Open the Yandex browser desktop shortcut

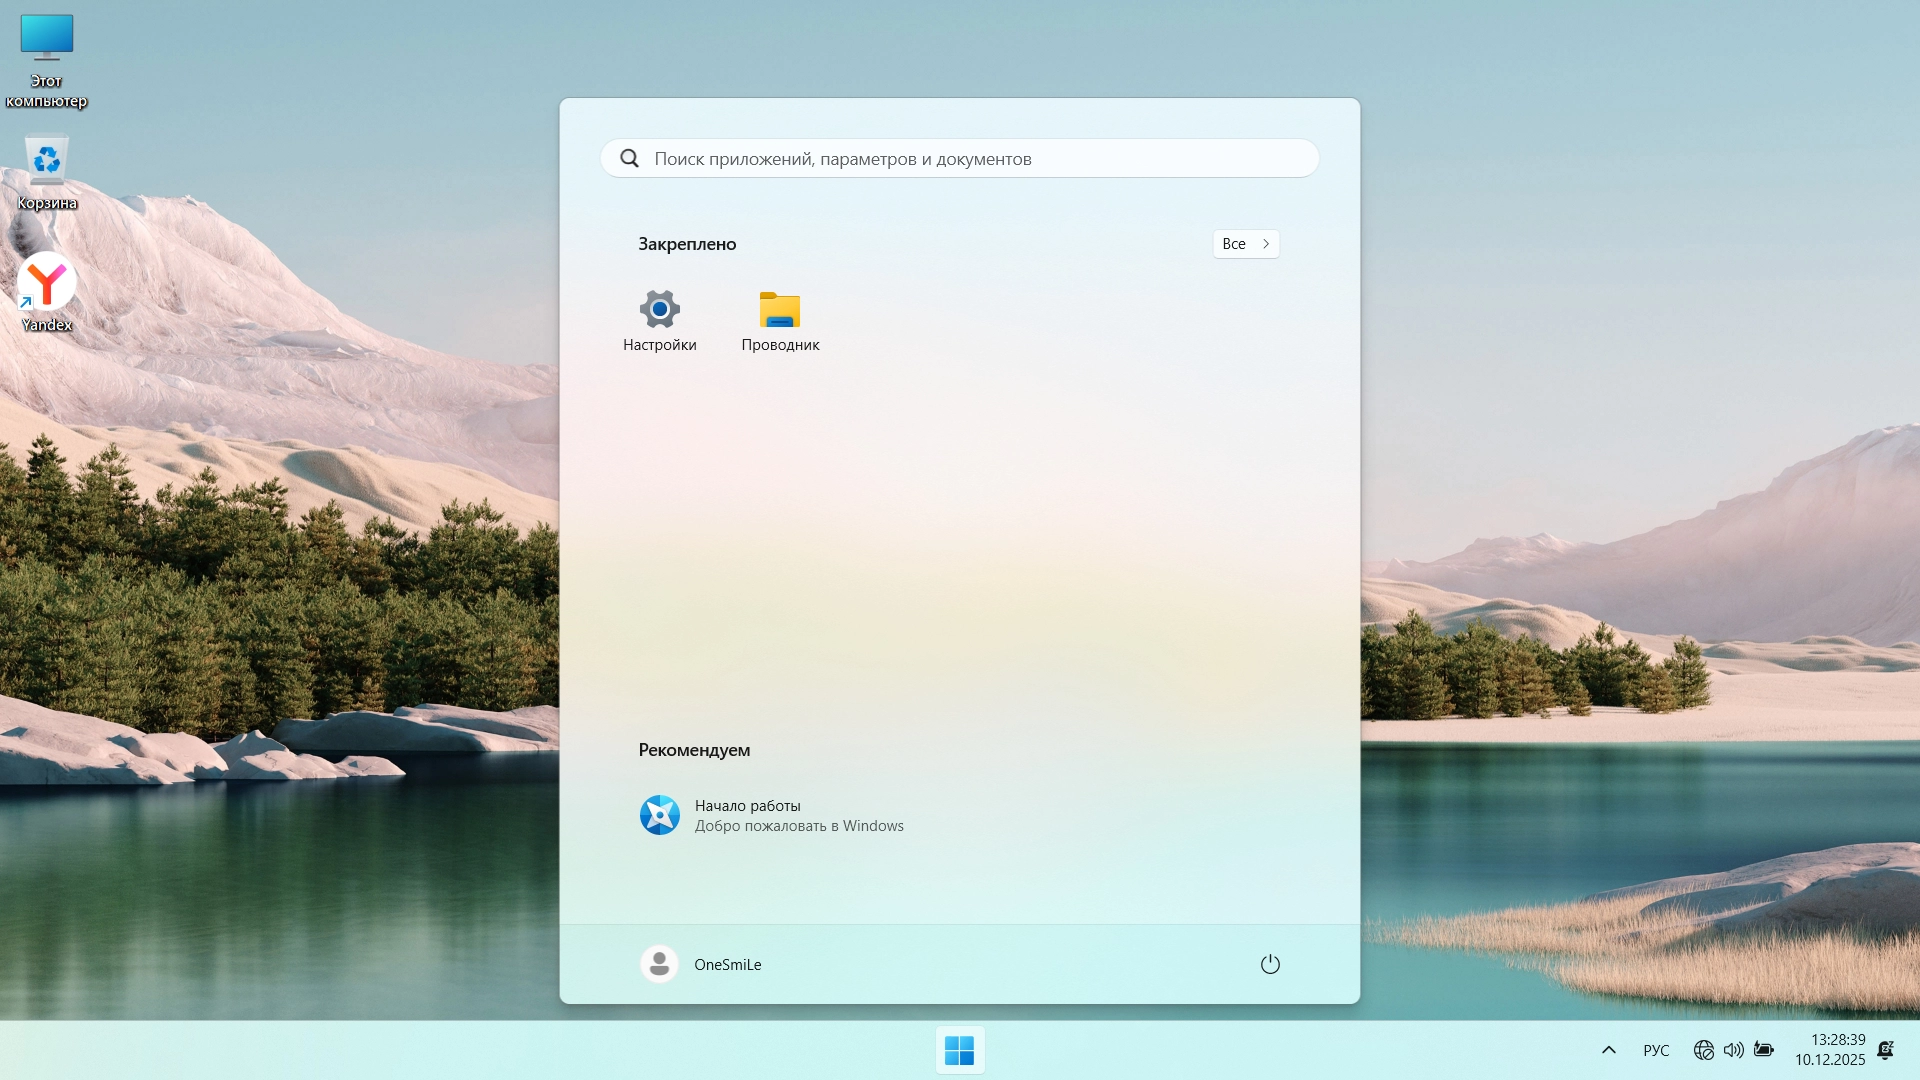click(x=47, y=291)
